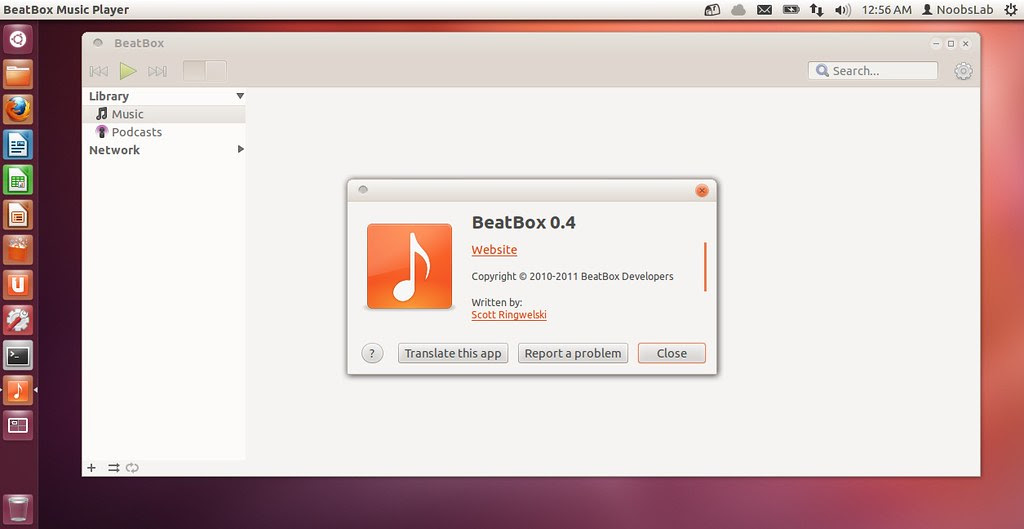Open Ubuntu One in launcher
Image resolution: width=1024 pixels, height=529 pixels.
[18, 285]
